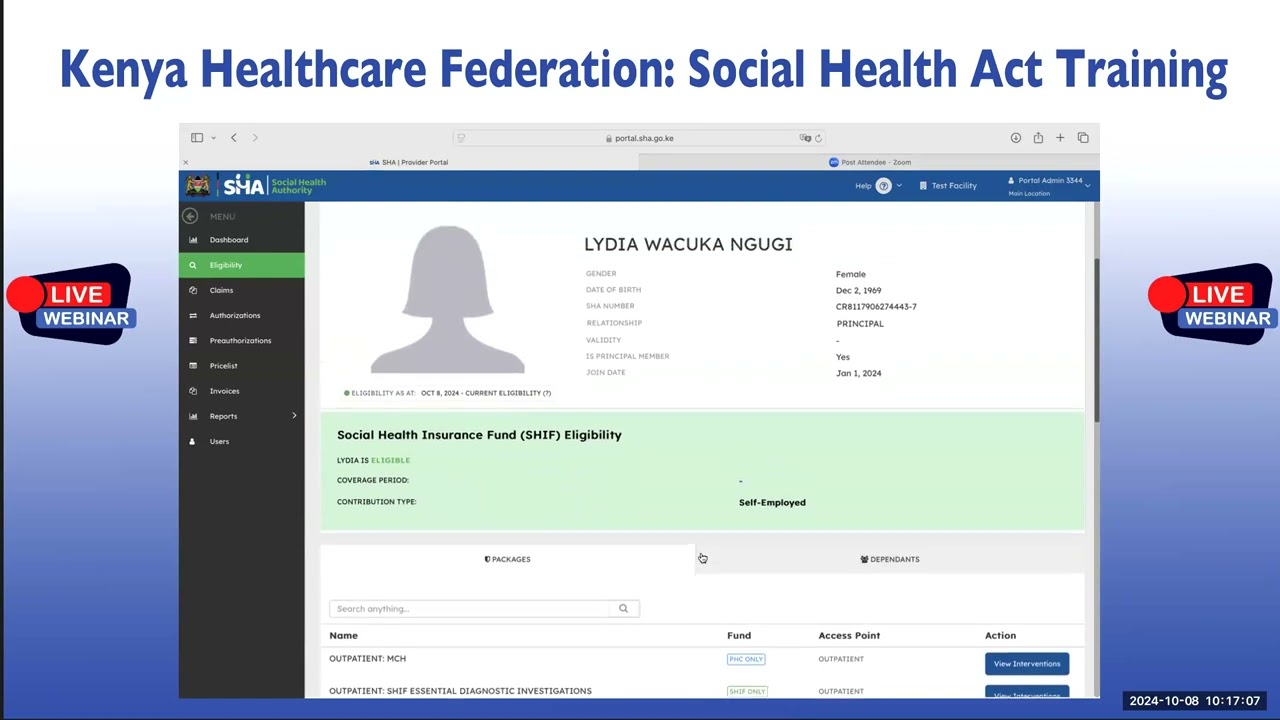The height and width of the screenshot is (720, 1280).
Task: Click Self-Employed contribution type value
Action: (772, 503)
